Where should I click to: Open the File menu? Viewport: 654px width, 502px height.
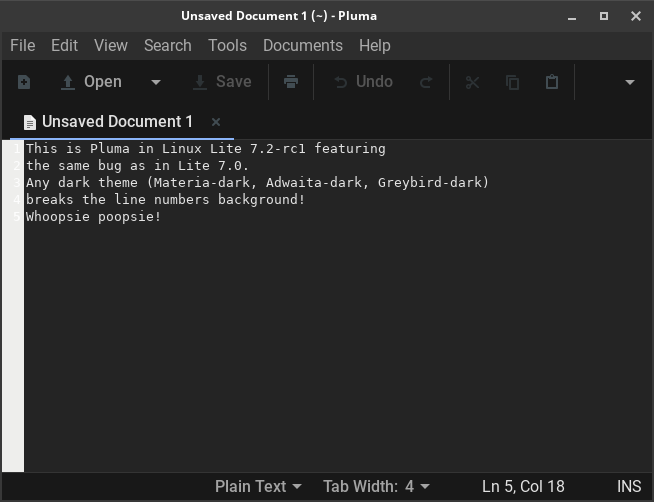point(22,45)
